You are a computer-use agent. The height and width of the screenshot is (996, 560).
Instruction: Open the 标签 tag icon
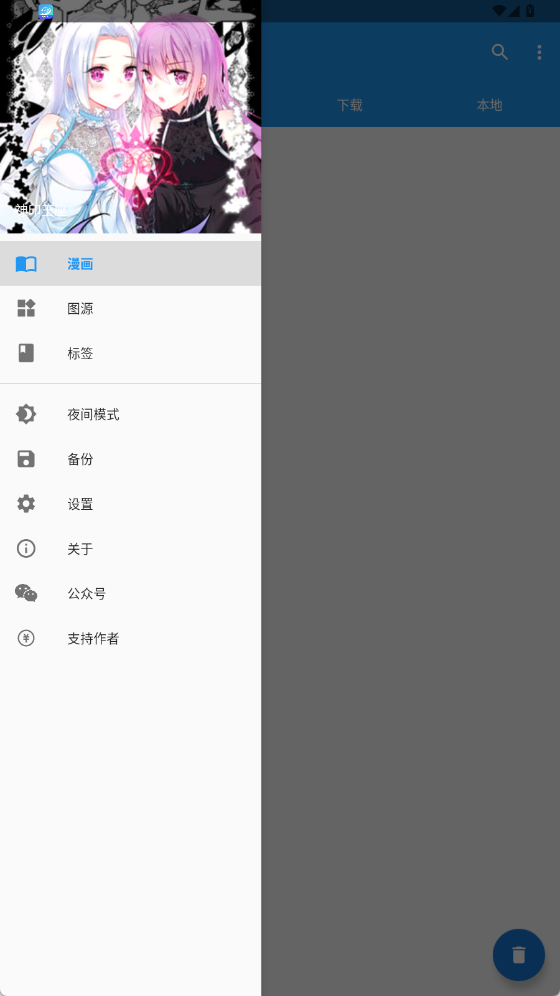26,353
